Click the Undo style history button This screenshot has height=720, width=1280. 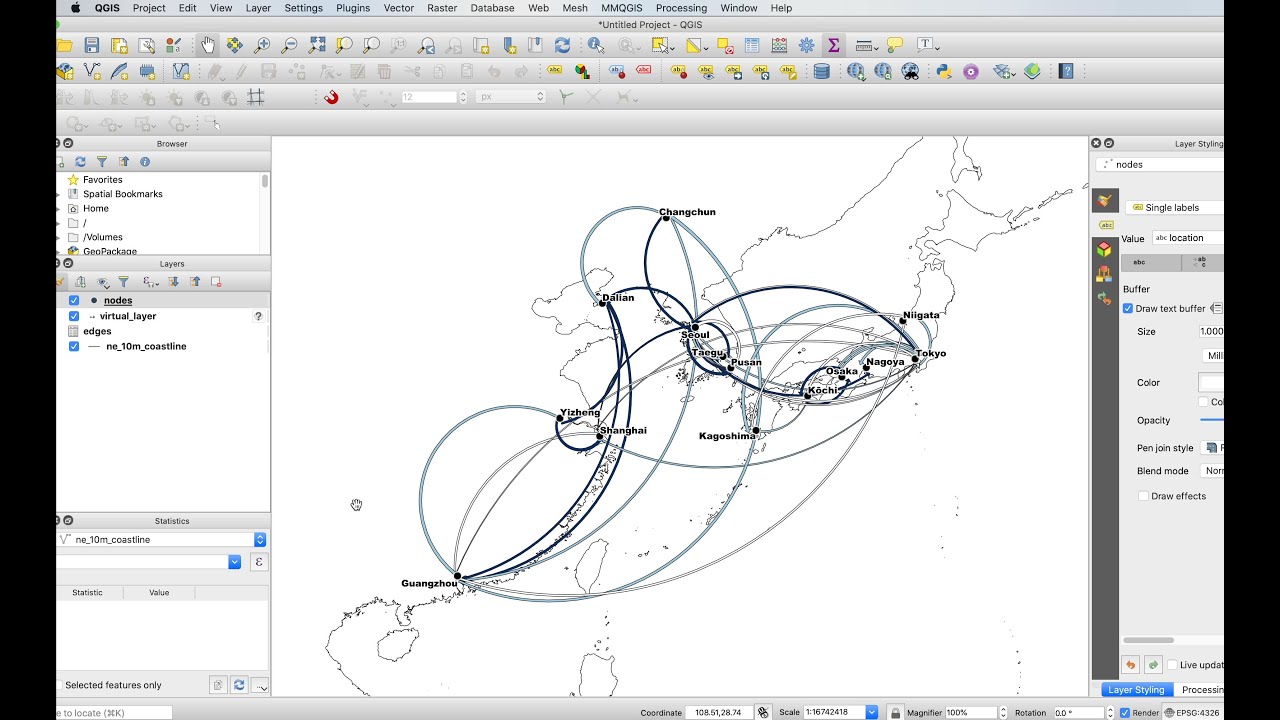[x=1130, y=665]
